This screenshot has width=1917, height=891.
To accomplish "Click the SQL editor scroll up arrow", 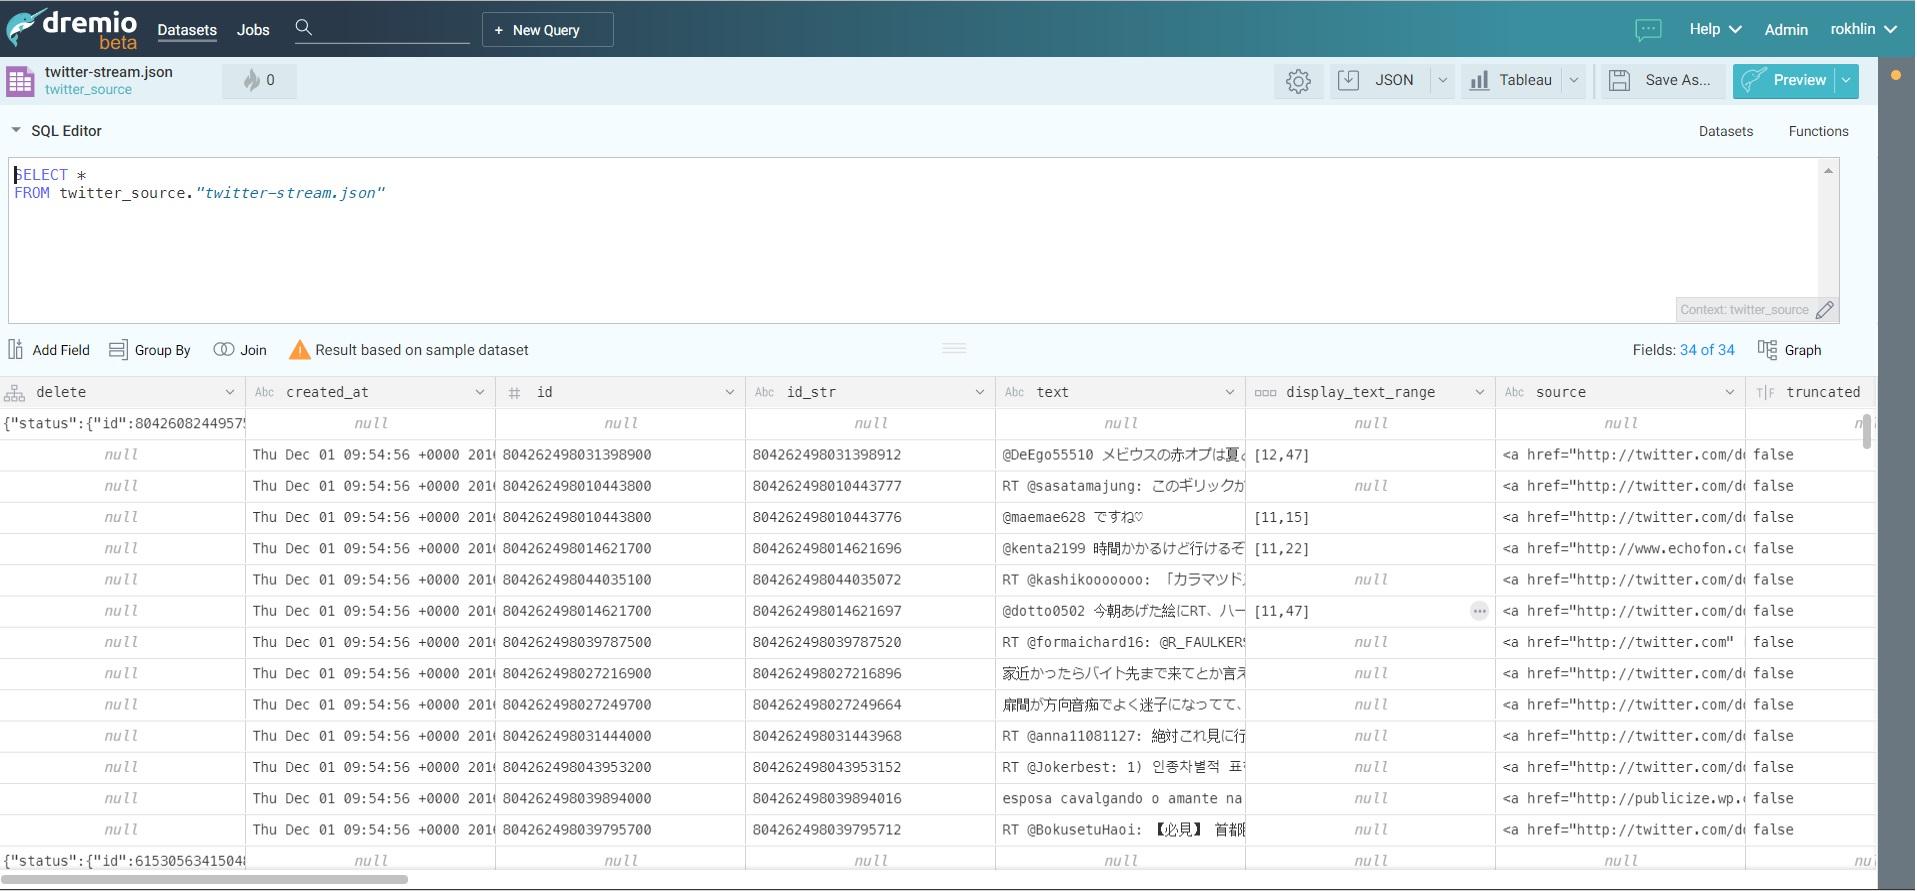I will [x=1828, y=171].
